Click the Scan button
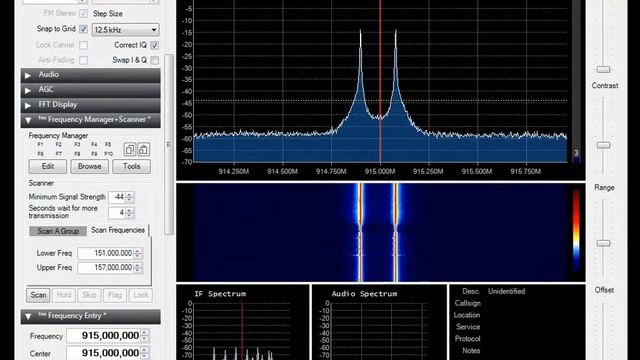This screenshot has height=360, width=640. [38, 295]
